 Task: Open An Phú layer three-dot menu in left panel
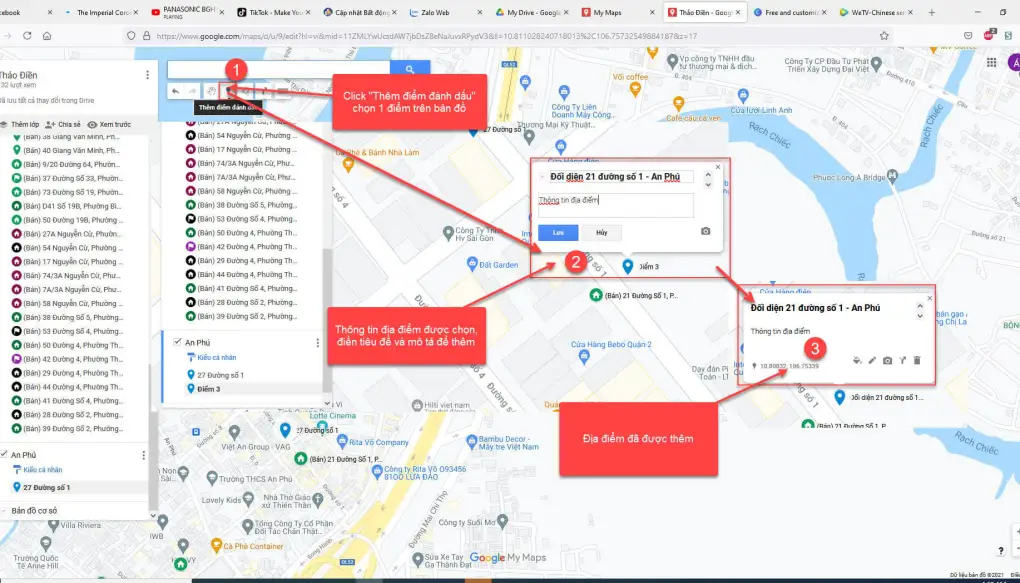coord(144,455)
